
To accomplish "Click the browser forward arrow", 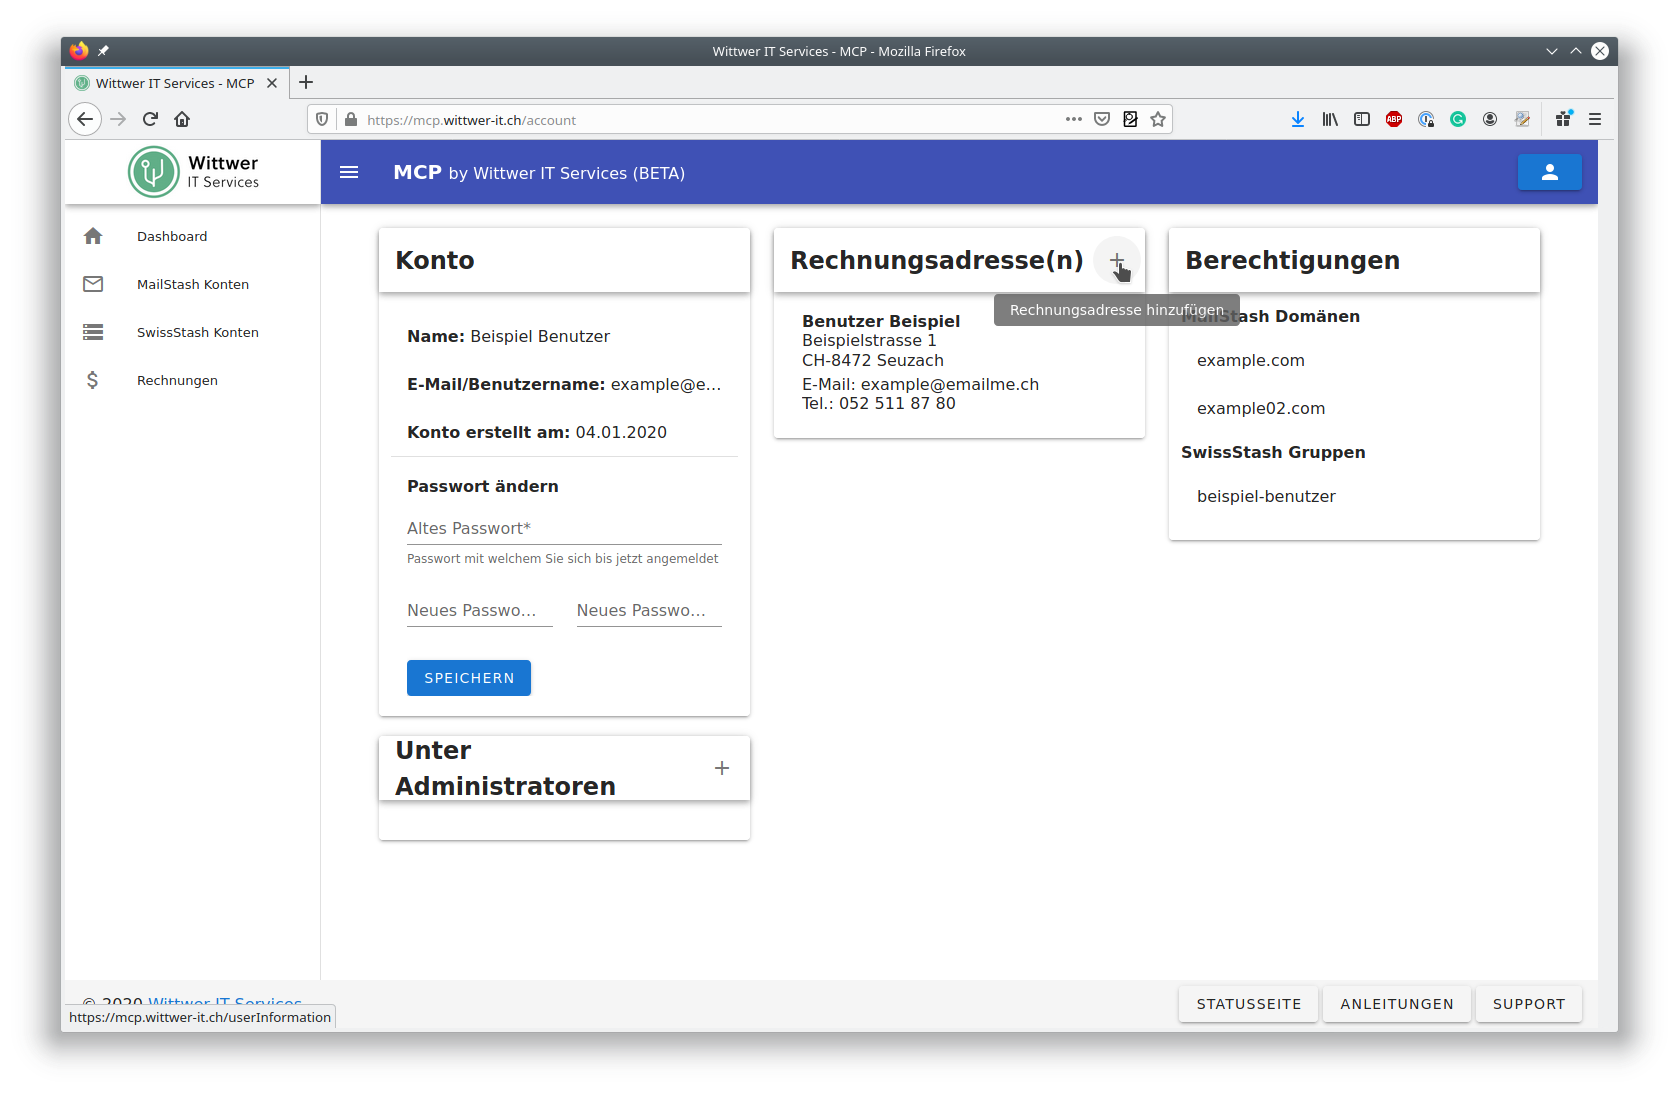I will click(x=118, y=119).
